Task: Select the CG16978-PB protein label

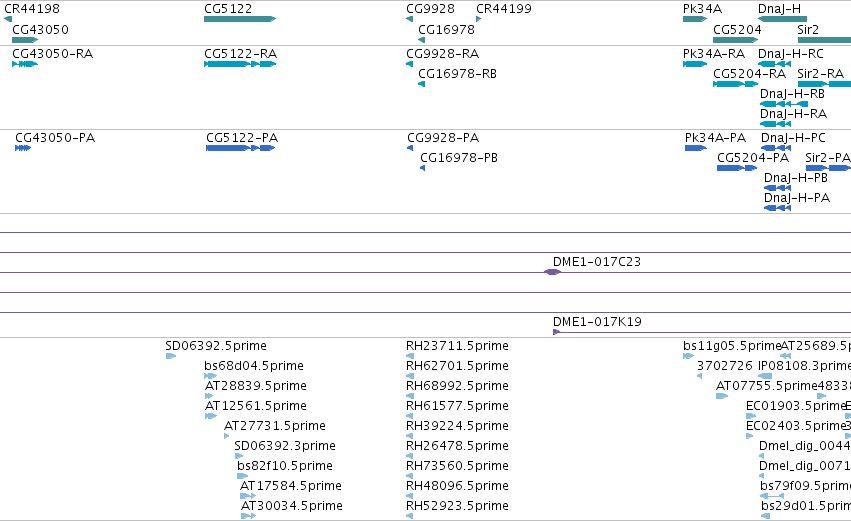Action: click(459, 158)
